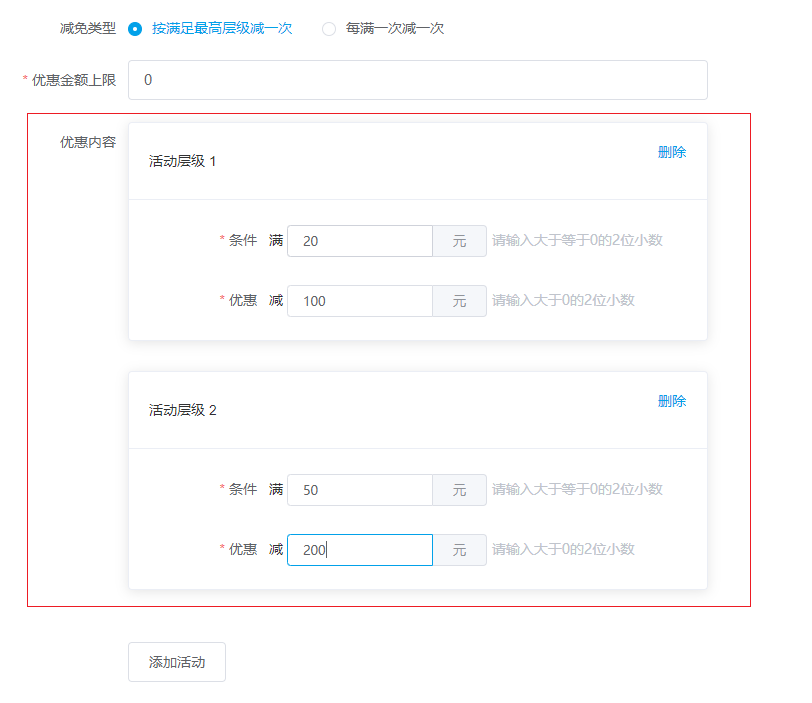Click the 条件 label in 活动层级 1
This screenshot has width=812, height=703.
pos(242,240)
